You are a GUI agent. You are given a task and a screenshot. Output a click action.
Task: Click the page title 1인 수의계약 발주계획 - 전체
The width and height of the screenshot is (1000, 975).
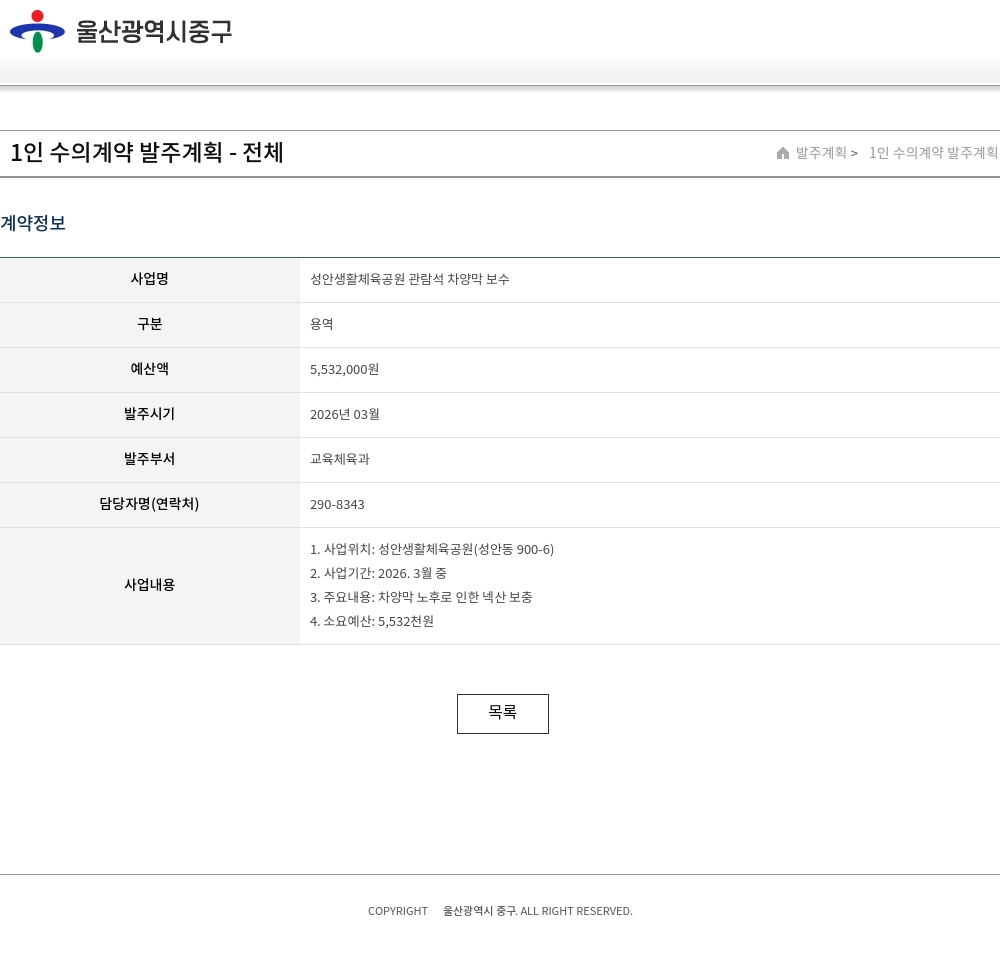click(147, 153)
